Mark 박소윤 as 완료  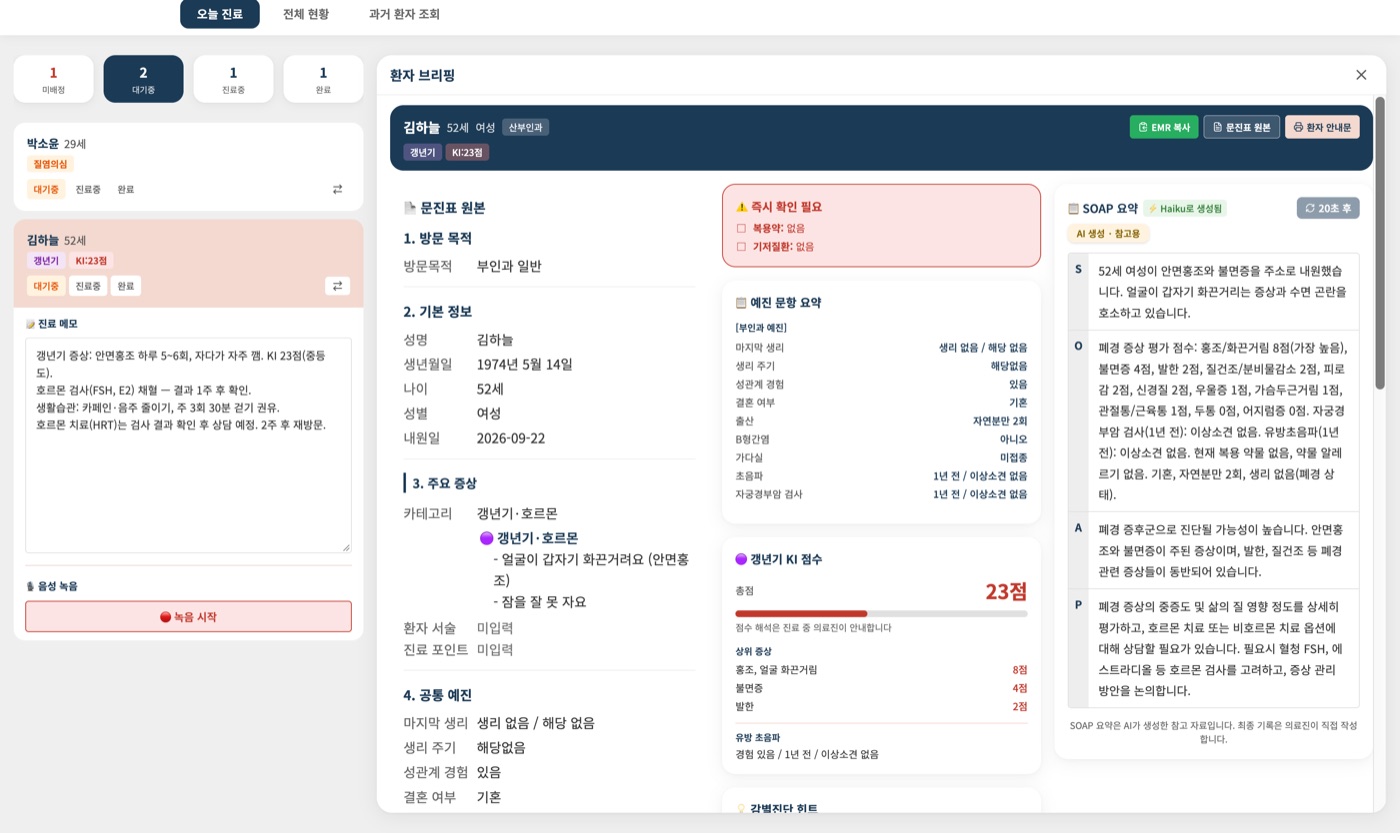[x=126, y=189]
